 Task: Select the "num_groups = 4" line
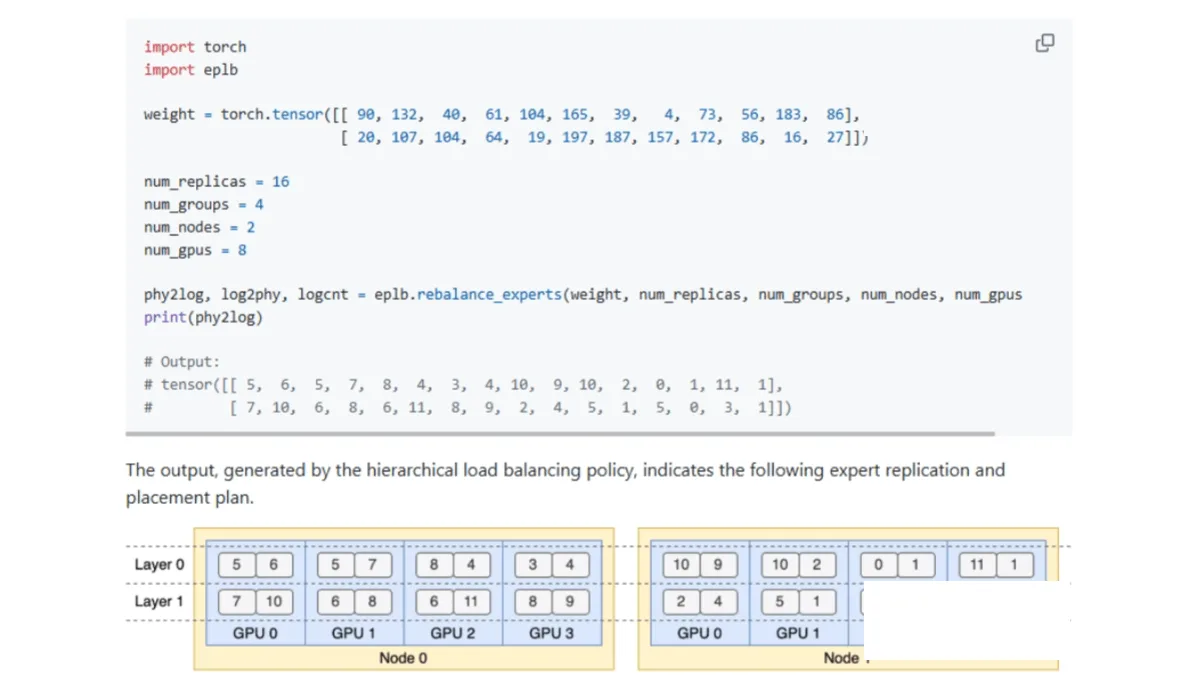(x=204, y=205)
